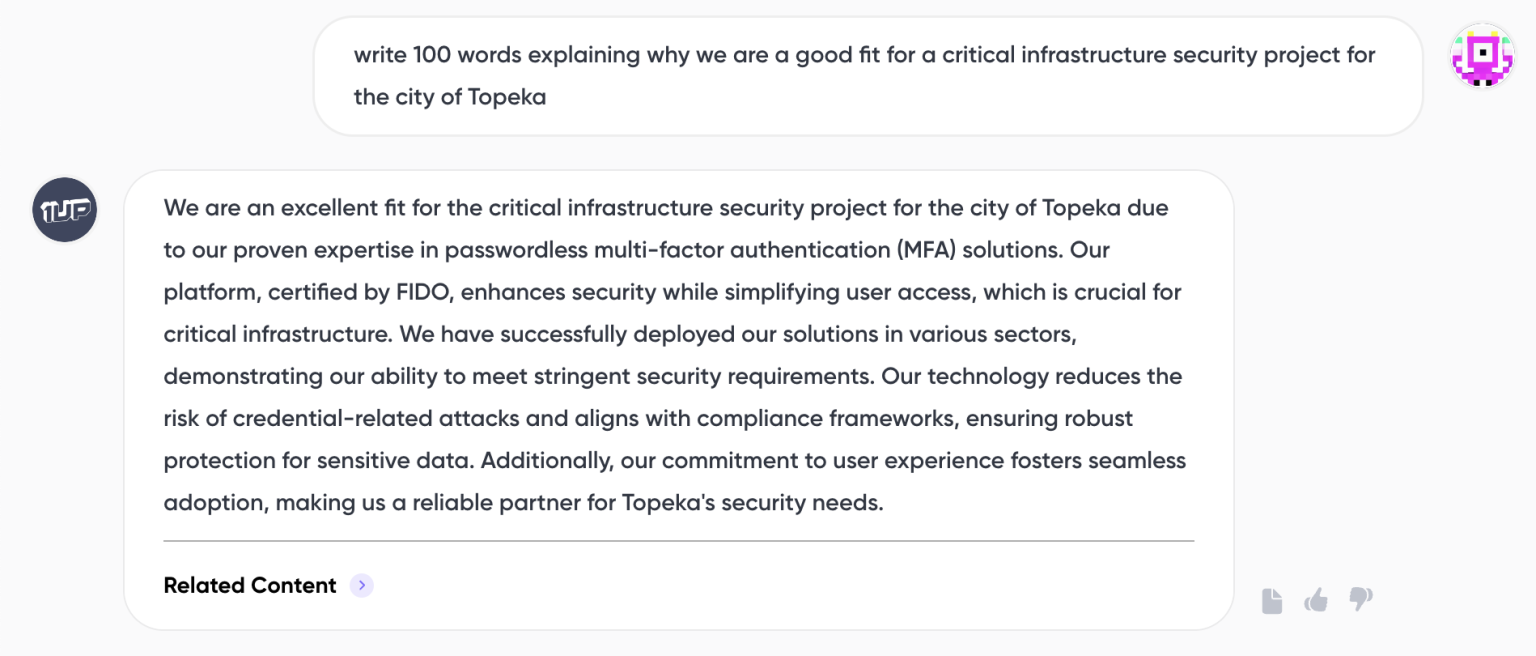Viewport: 1536px width, 656px height.
Task: Click the user prompt starting "write 100 words"
Action: point(520,55)
